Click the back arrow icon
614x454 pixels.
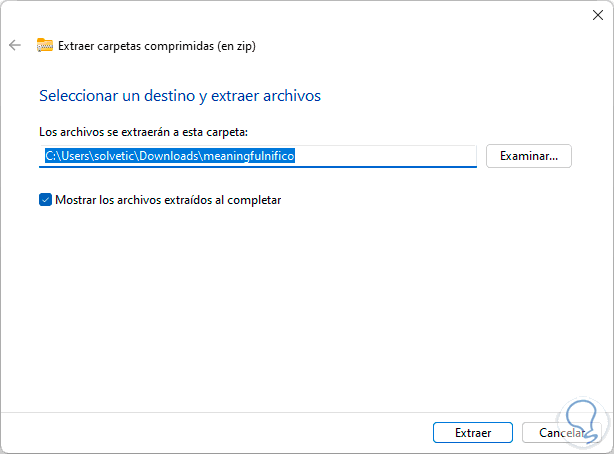coord(15,45)
